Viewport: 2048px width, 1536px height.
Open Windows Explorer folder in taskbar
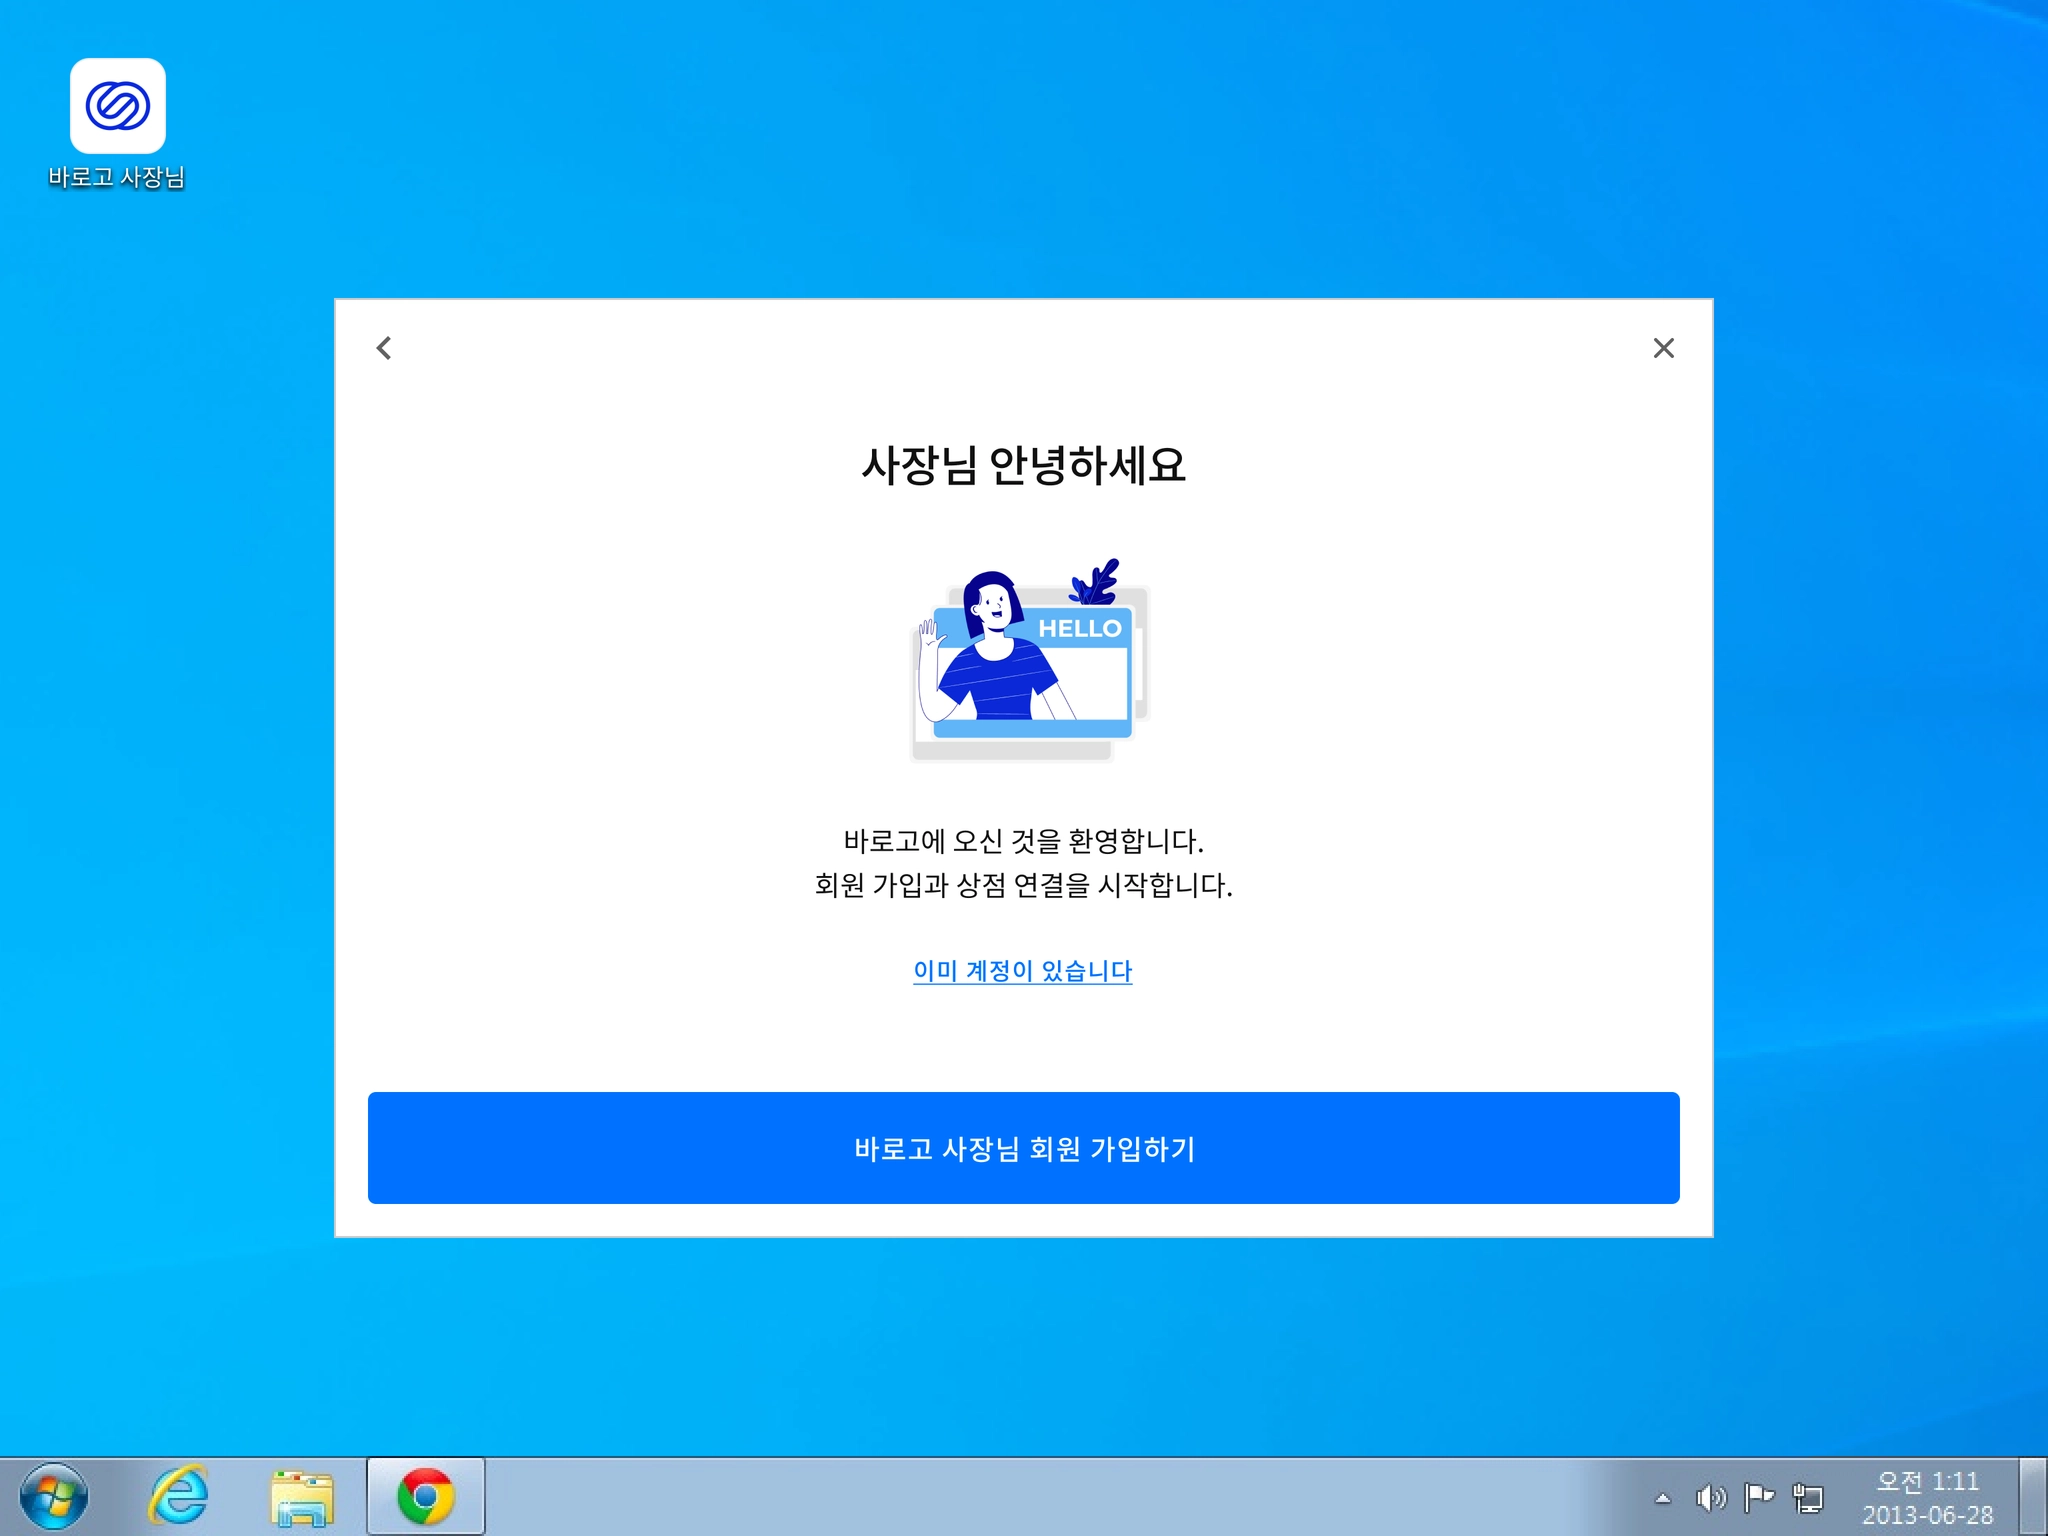301,1497
